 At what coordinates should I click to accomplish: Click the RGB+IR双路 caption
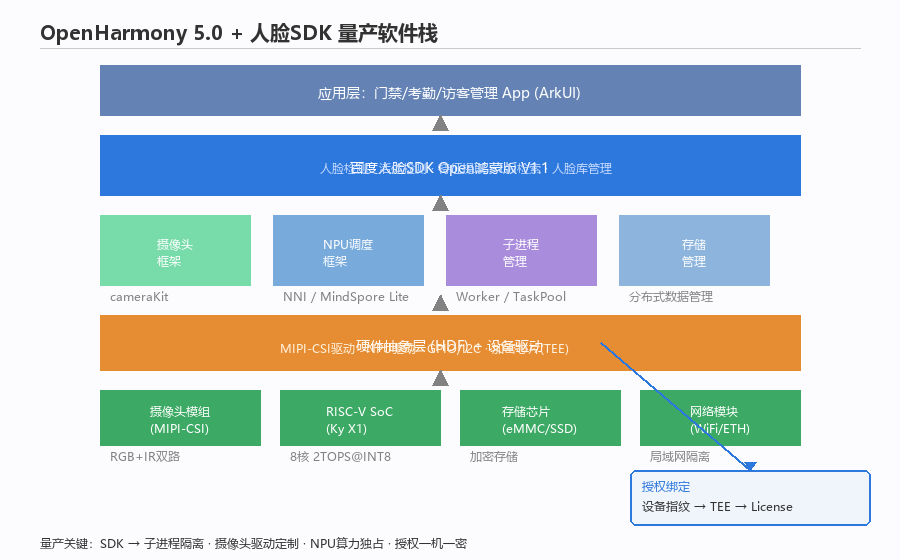tap(145, 457)
